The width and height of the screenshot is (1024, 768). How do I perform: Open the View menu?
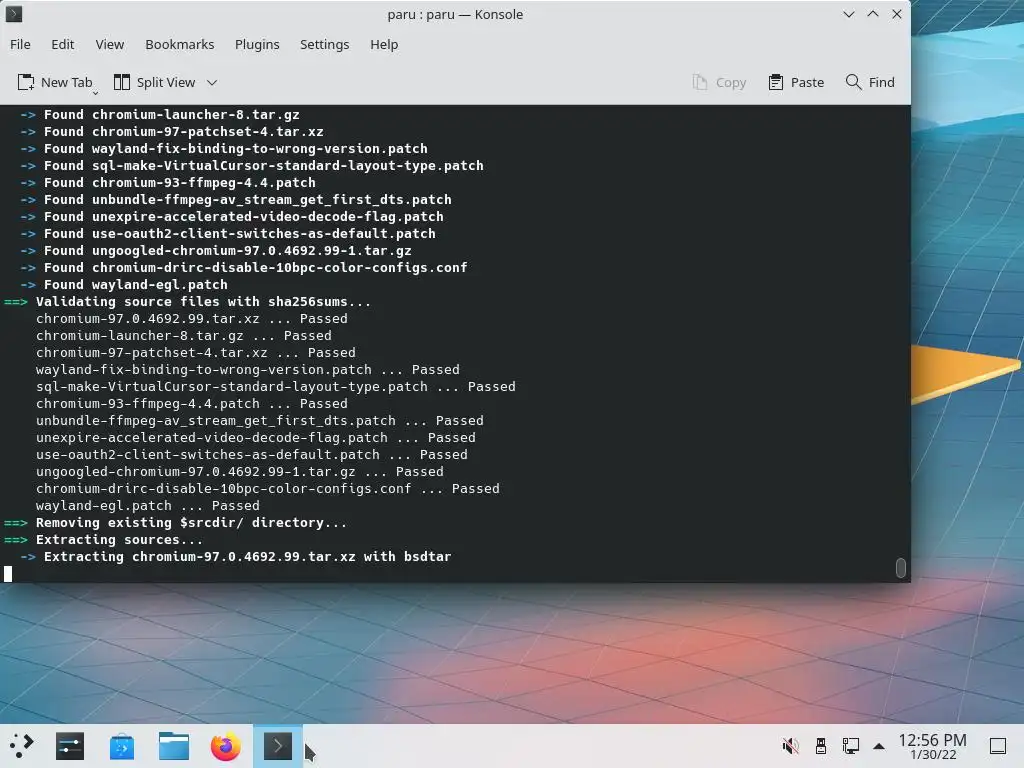click(109, 44)
